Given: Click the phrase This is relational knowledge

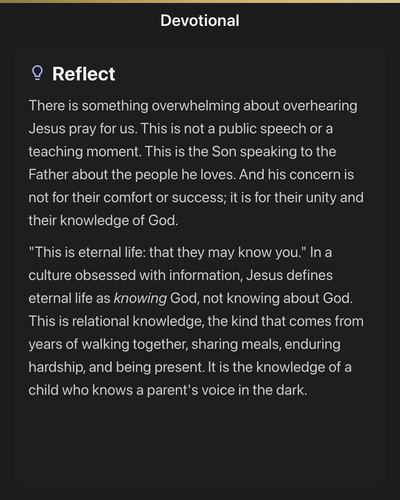Looking at the screenshot, I should [x=116, y=321].
